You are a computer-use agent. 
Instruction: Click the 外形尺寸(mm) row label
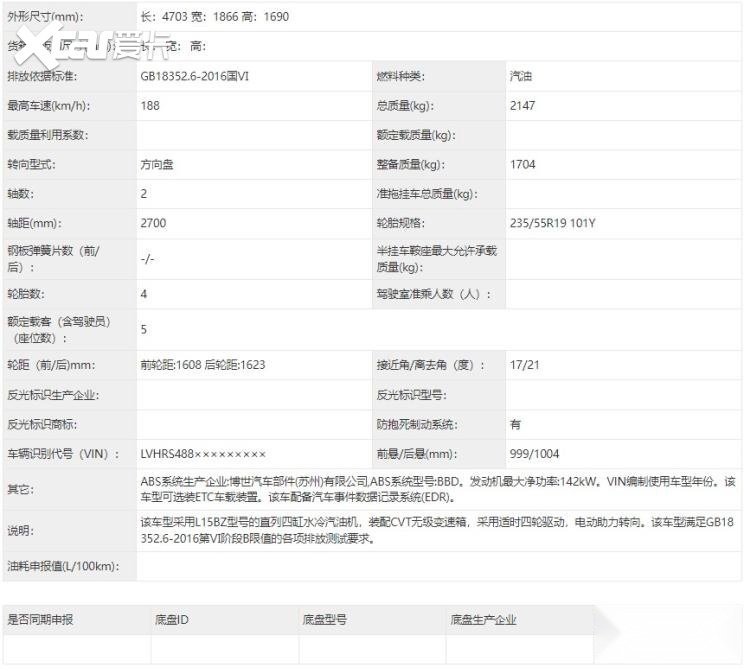[46, 17]
